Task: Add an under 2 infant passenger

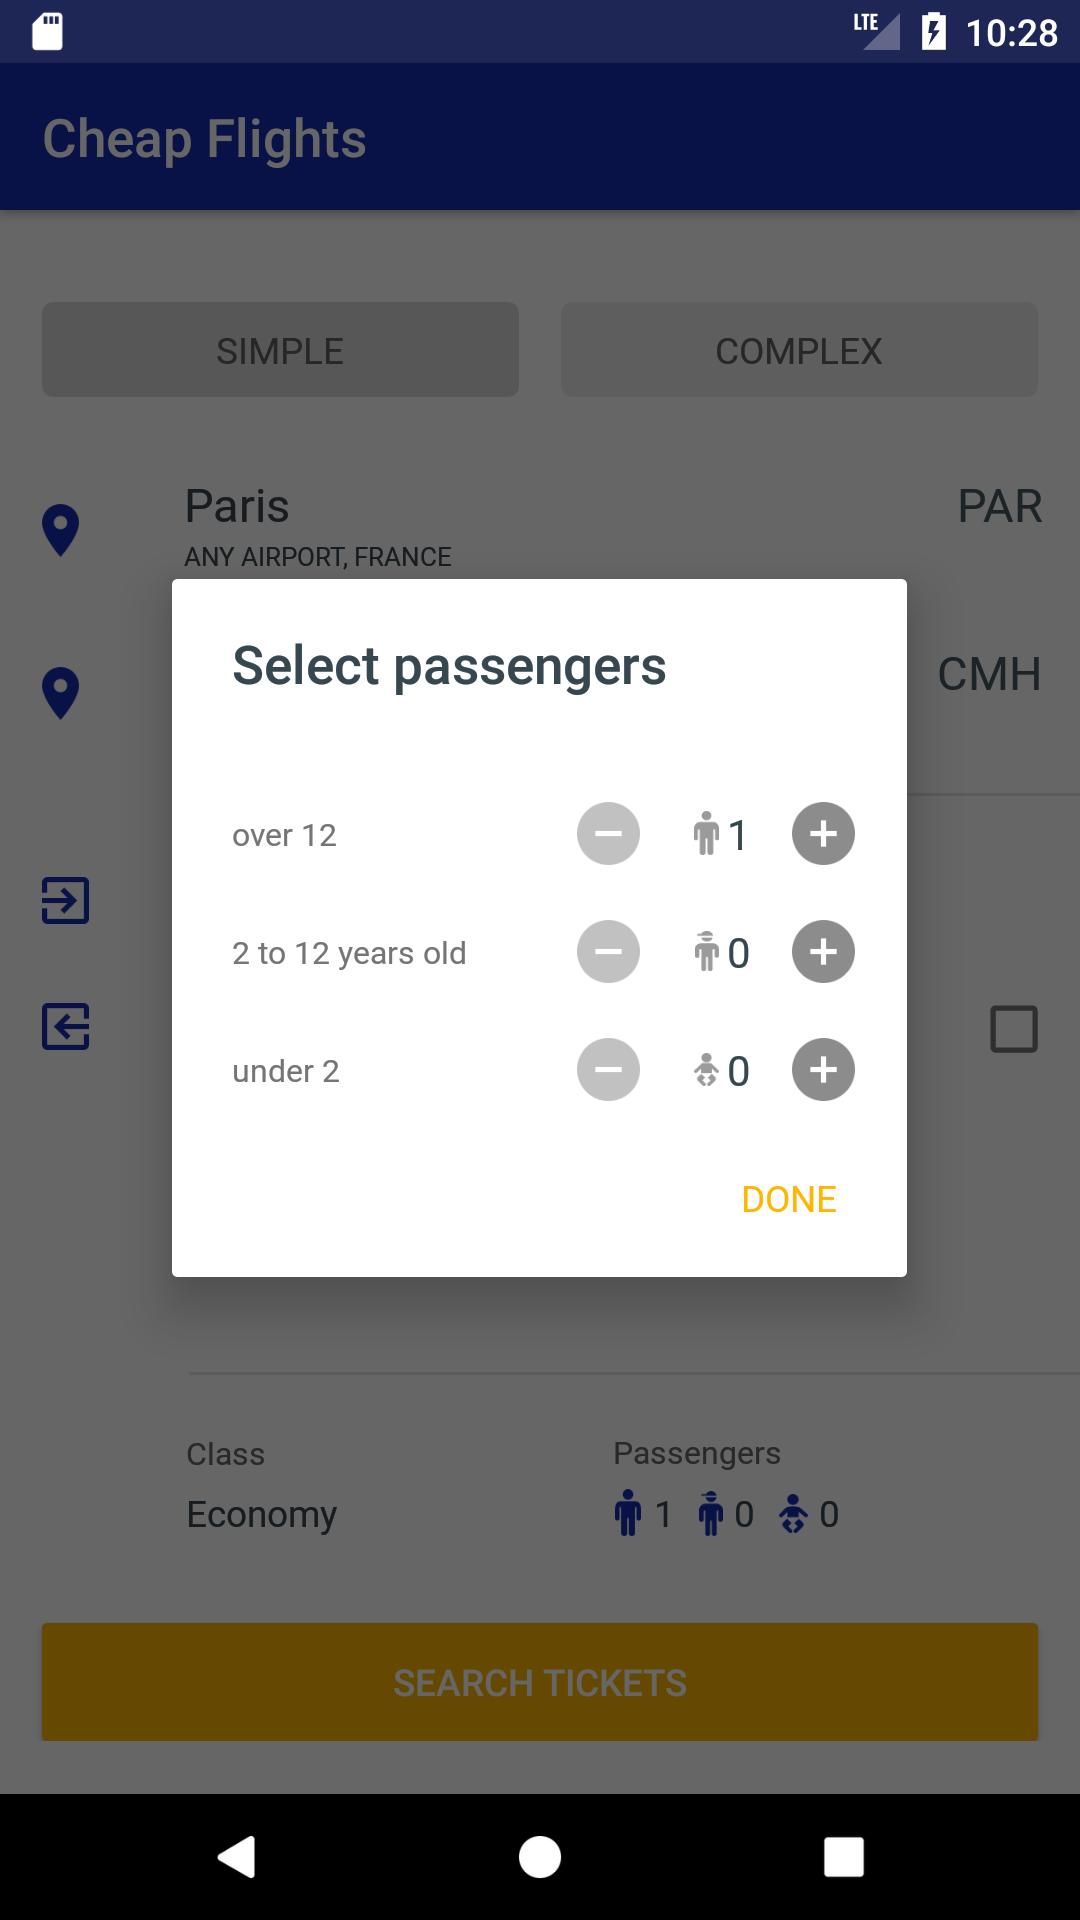Action: [823, 1070]
